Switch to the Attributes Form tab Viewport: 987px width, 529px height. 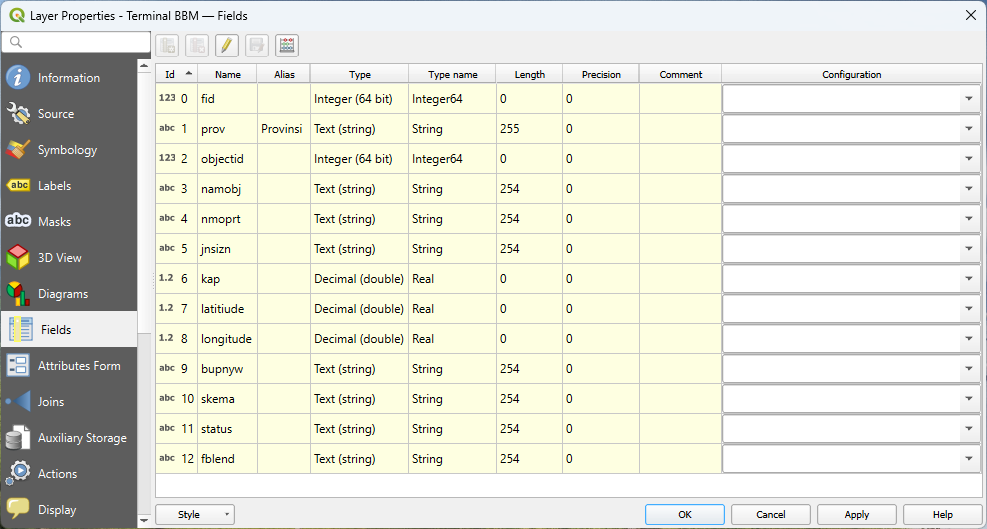pyautogui.click(x=78, y=366)
